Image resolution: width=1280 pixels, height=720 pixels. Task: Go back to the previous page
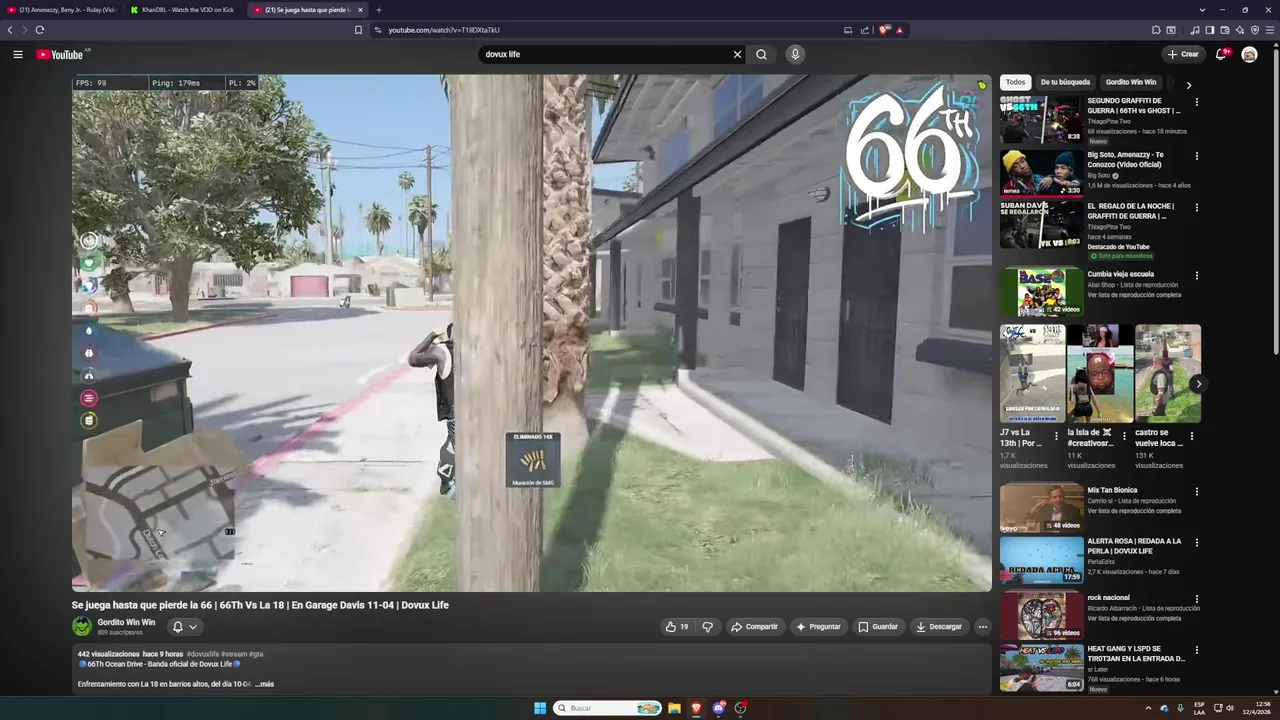10,30
